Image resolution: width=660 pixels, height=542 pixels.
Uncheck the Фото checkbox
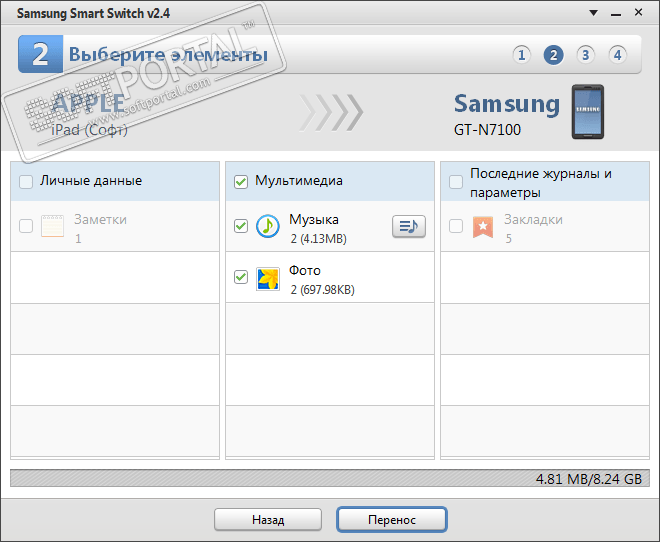[x=241, y=277]
